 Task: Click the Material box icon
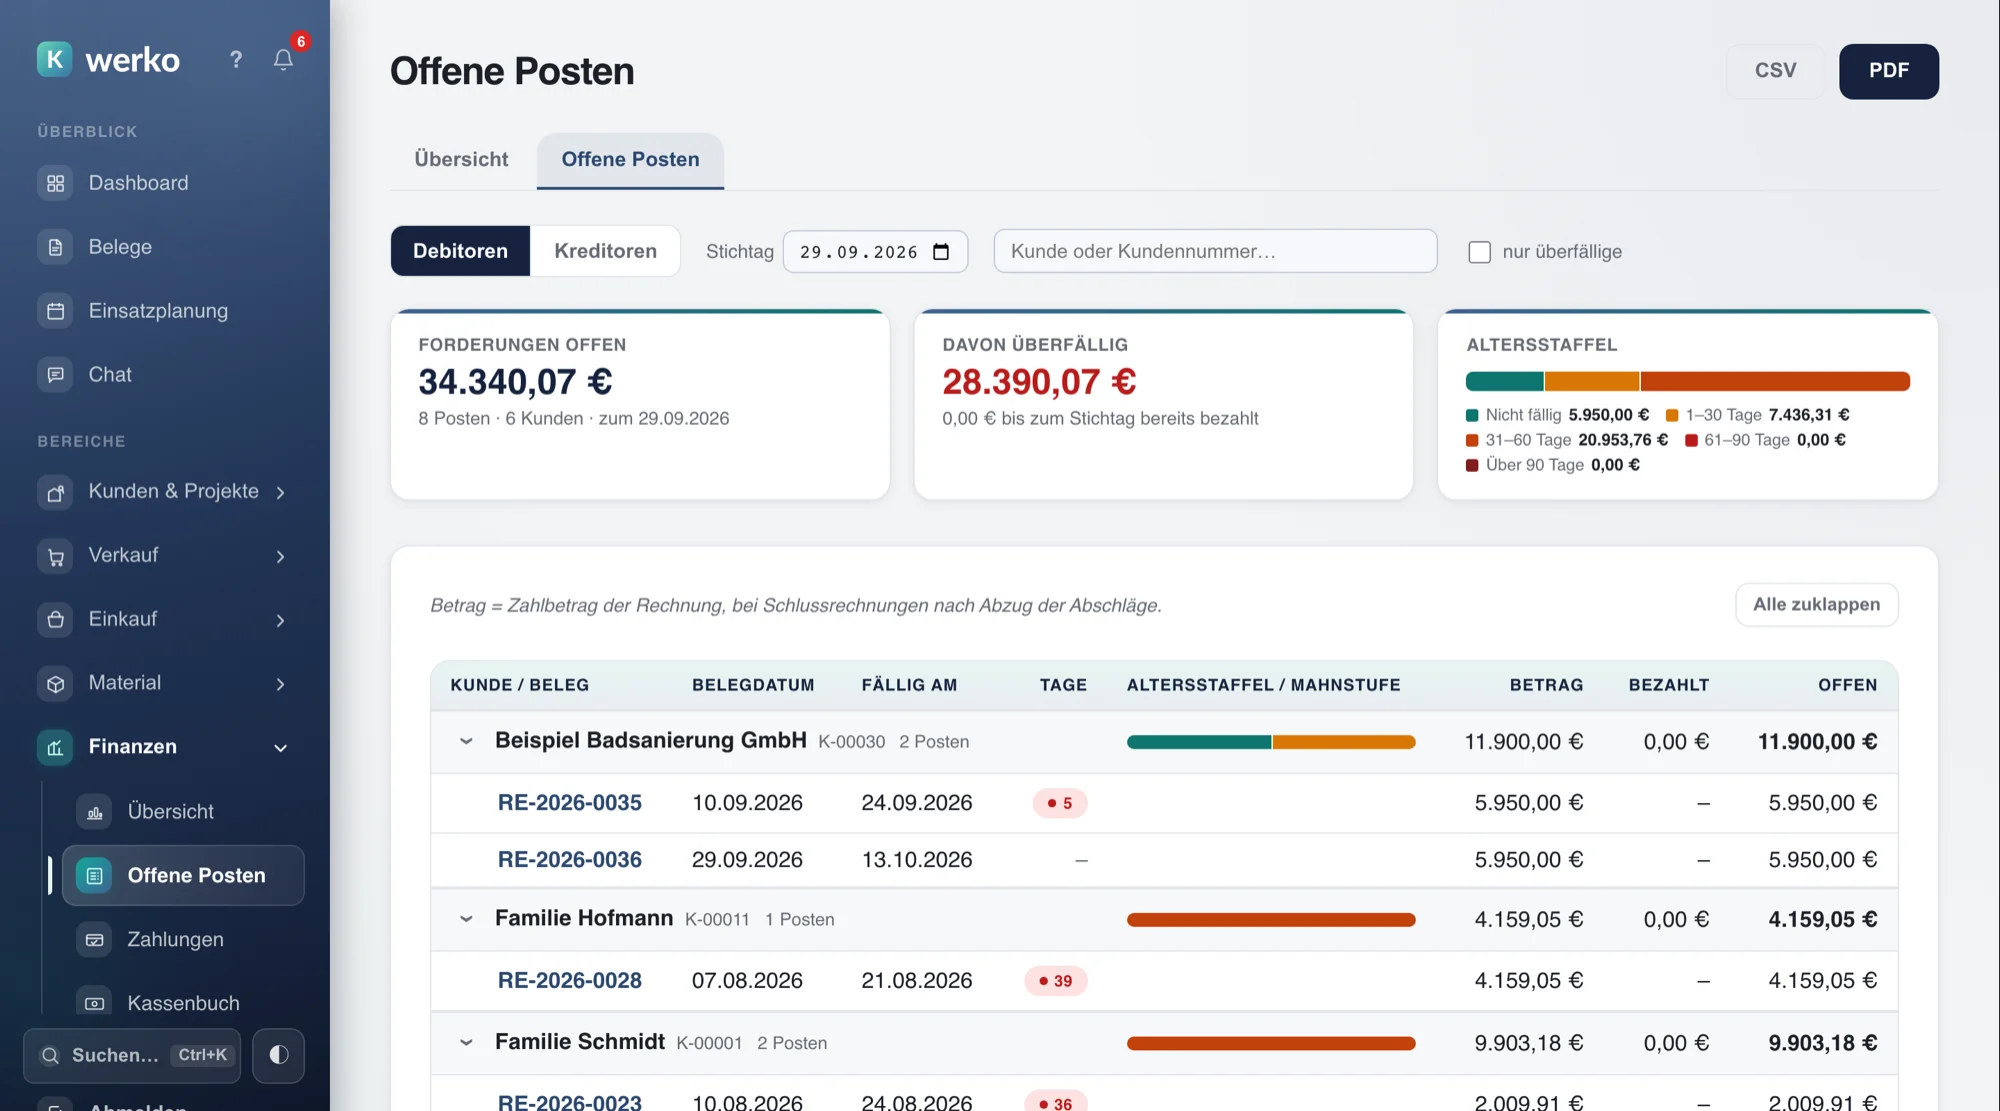(55, 684)
